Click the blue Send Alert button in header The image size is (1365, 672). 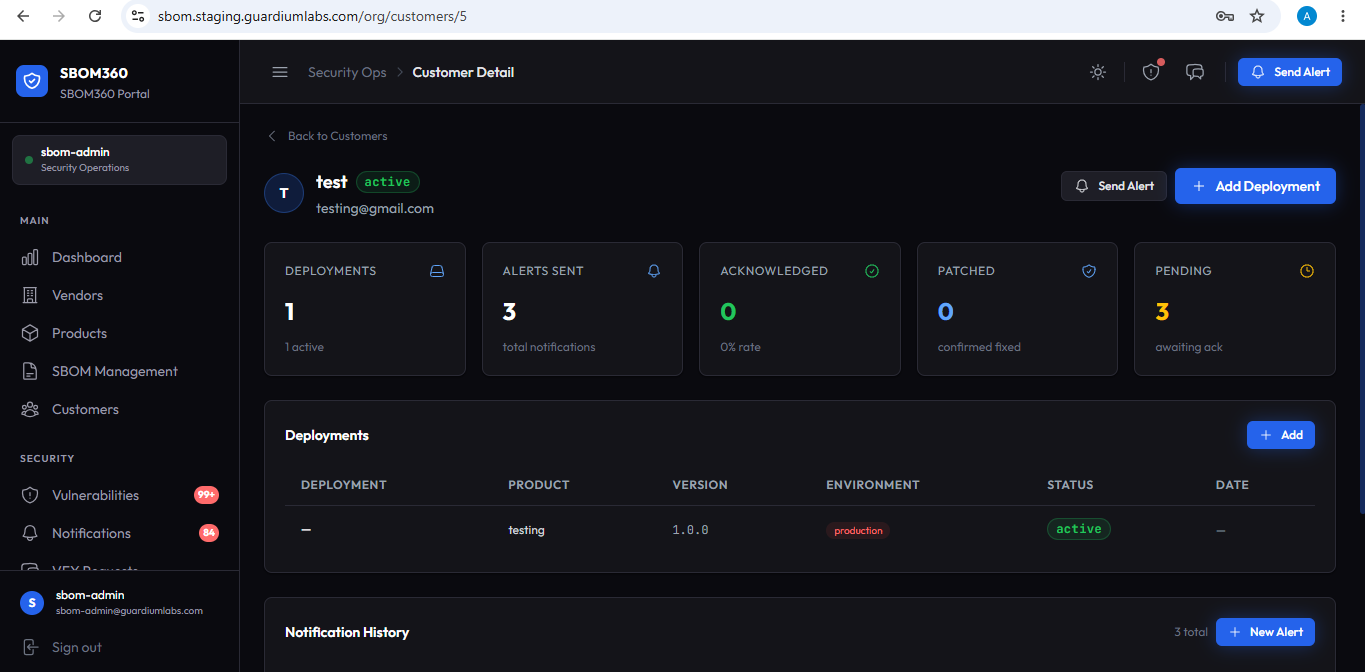point(1290,72)
